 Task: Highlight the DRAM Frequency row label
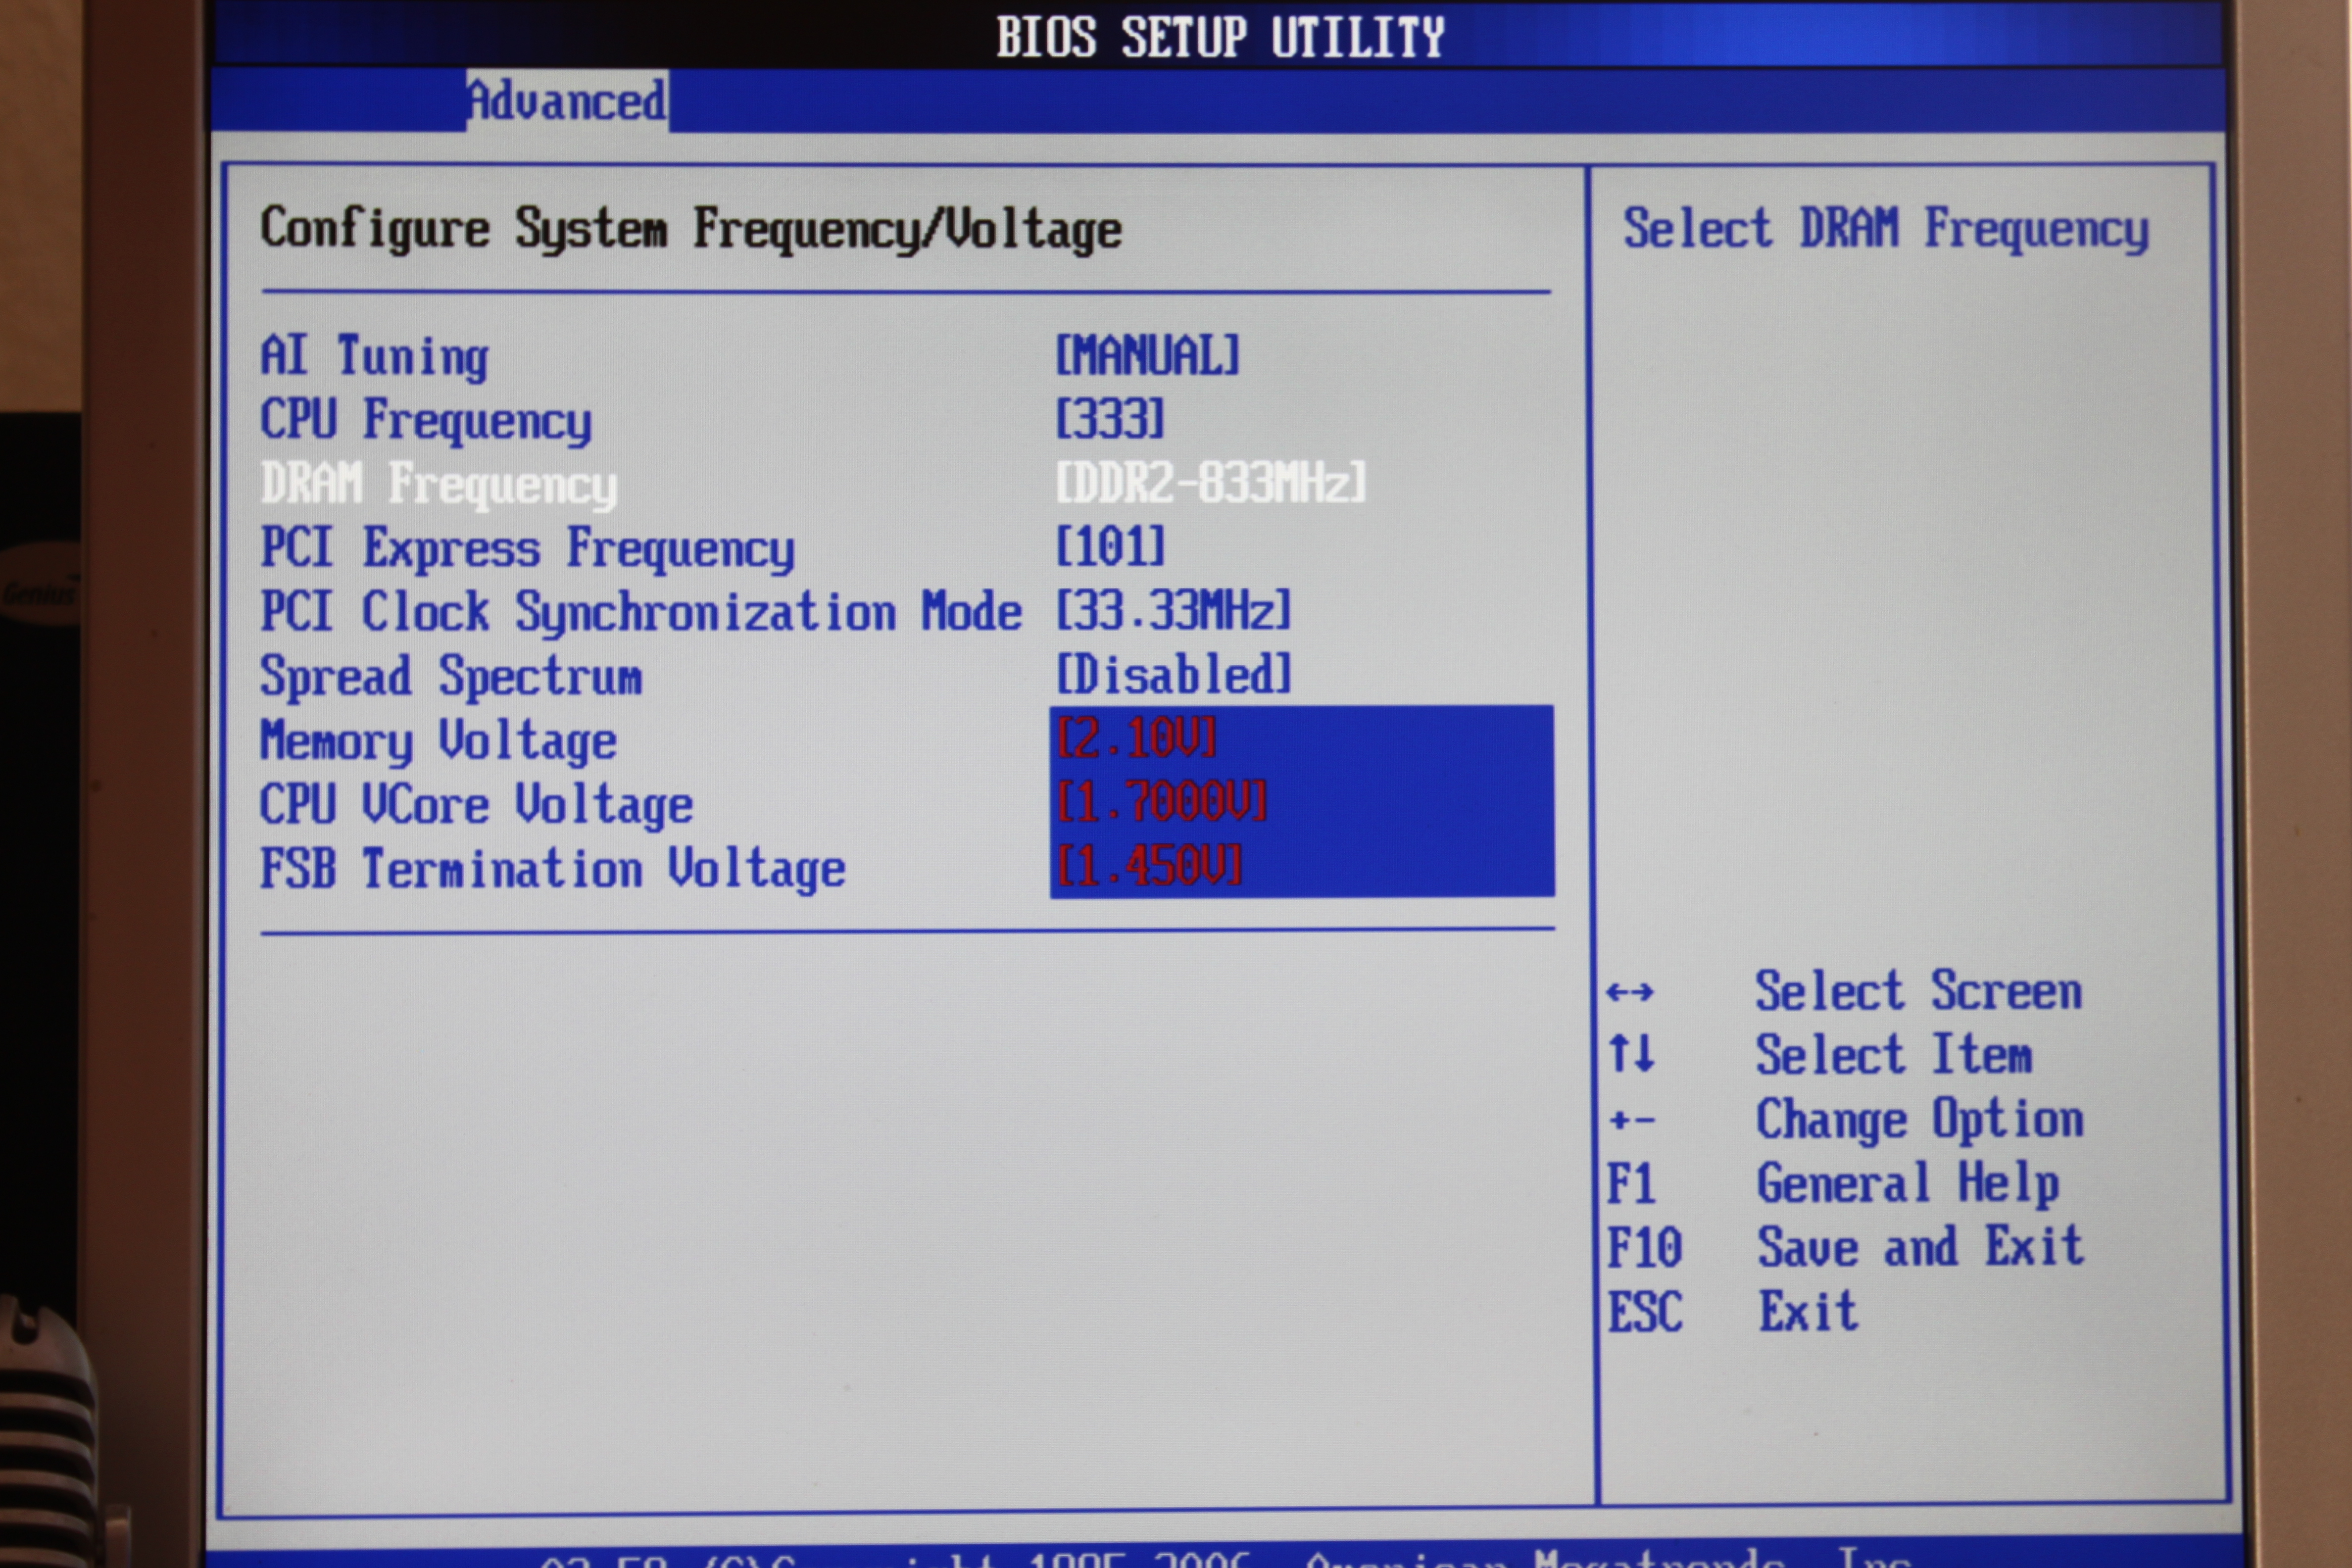(x=439, y=484)
